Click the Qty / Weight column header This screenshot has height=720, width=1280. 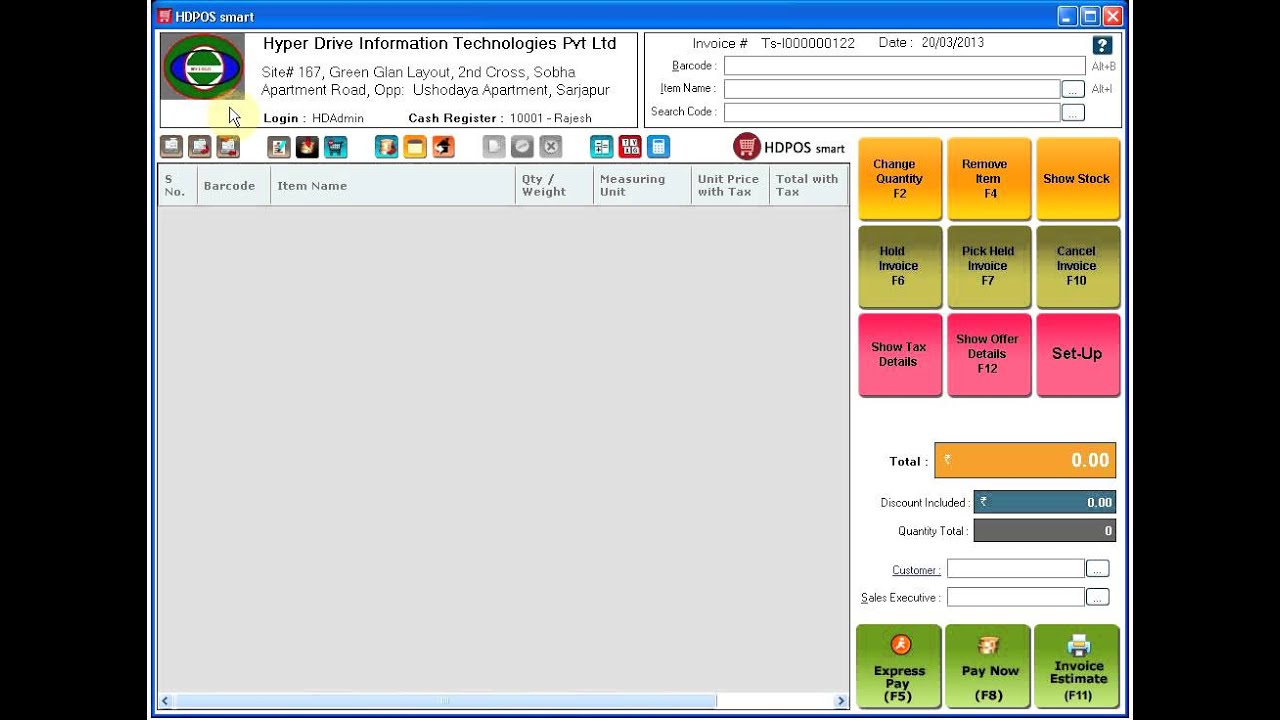[554, 185]
